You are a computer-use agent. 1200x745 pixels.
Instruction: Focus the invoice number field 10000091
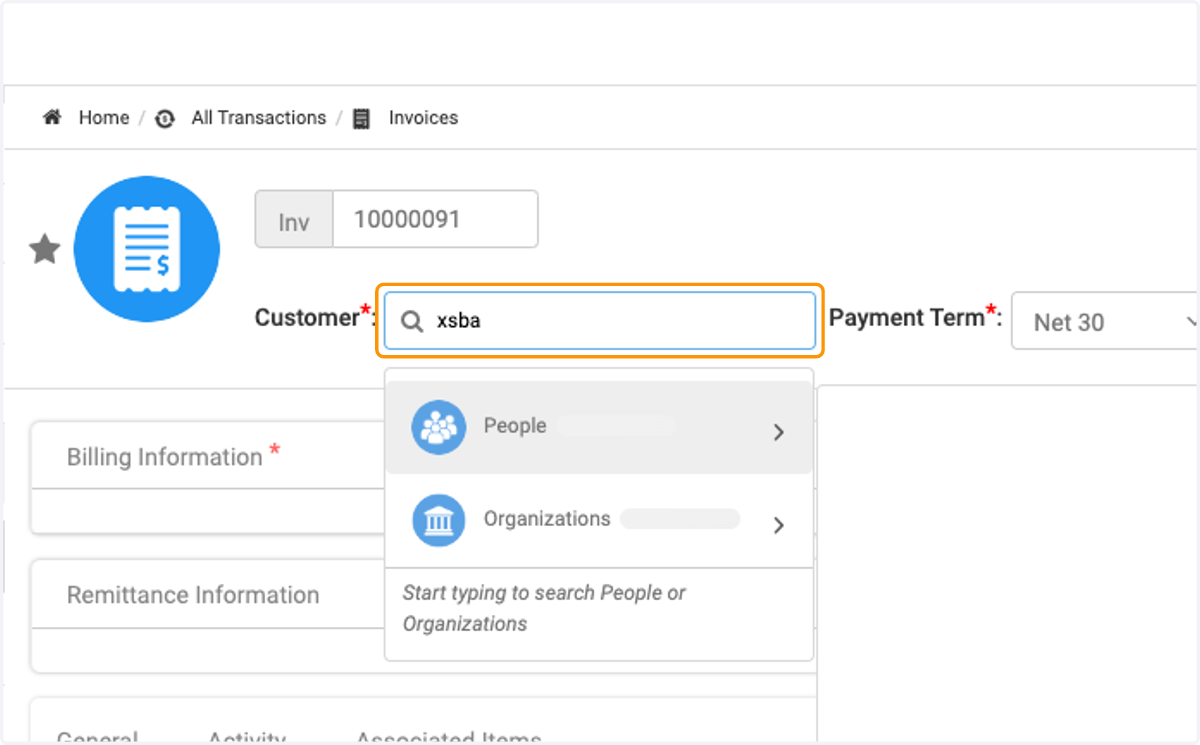tap(435, 219)
